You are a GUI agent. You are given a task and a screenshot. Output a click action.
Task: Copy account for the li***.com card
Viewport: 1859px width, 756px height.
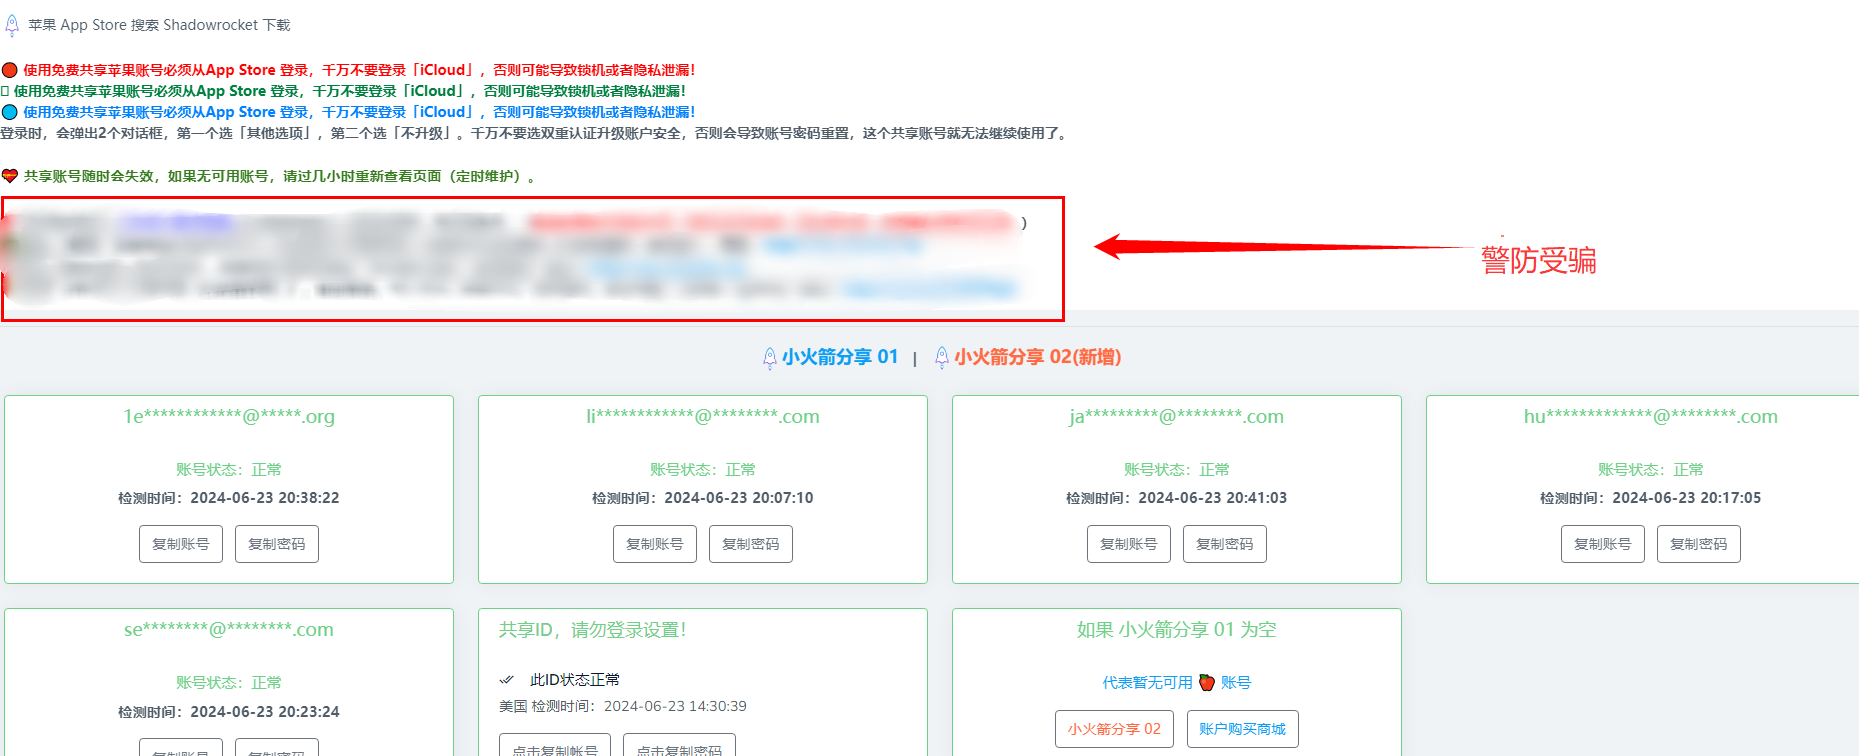(x=655, y=544)
